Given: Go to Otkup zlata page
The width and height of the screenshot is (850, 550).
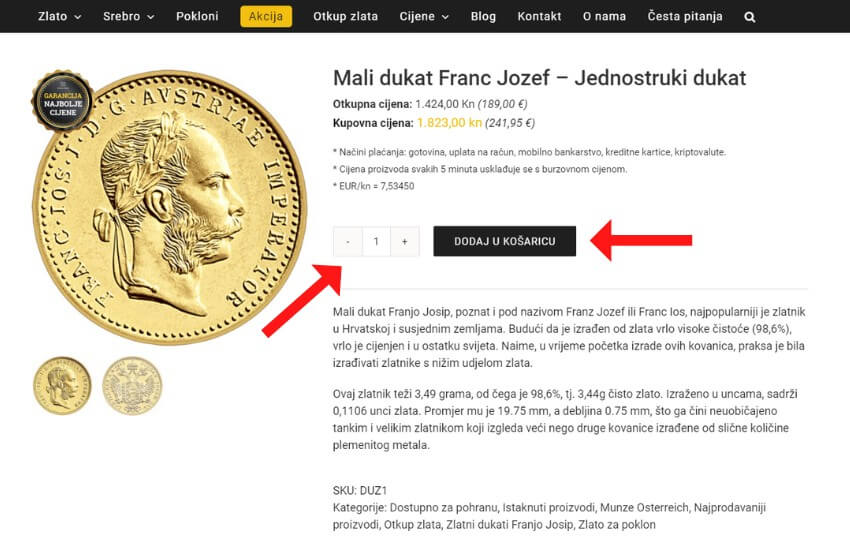Looking at the screenshot, I should (x=345, y=17).
